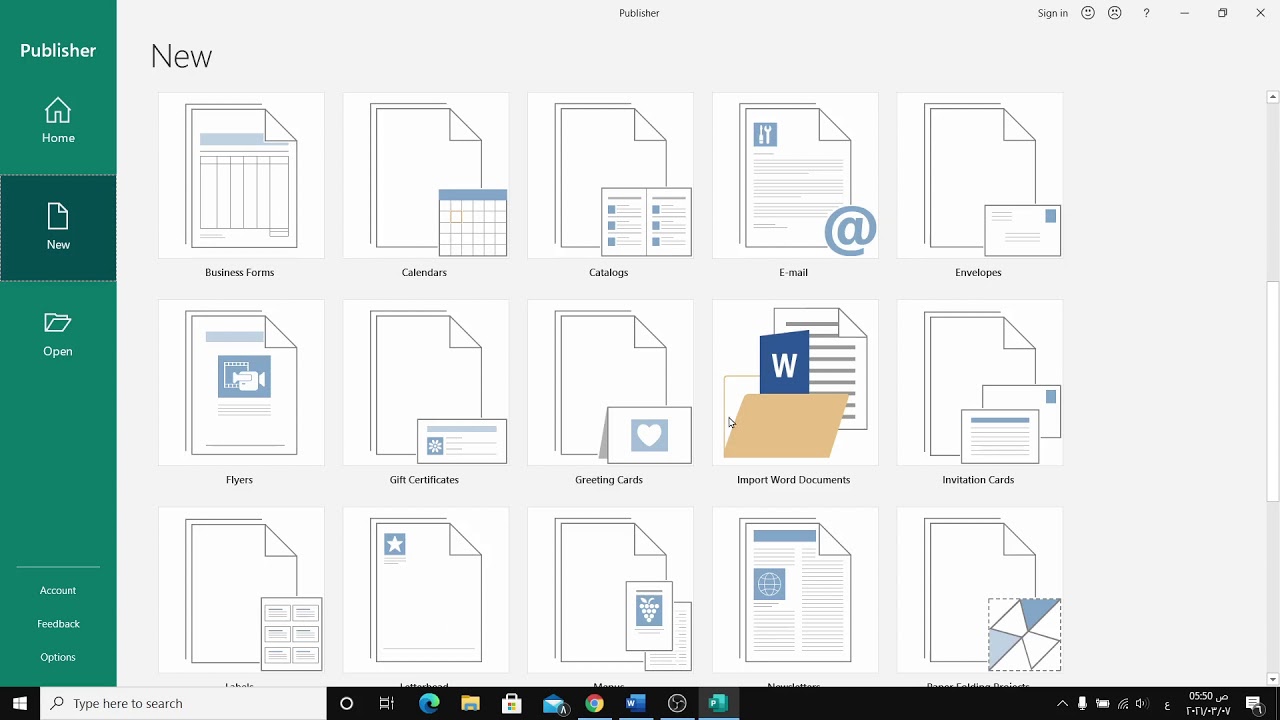
Task: Send a smile feedback icon
Action: (x=1088, y=13)
